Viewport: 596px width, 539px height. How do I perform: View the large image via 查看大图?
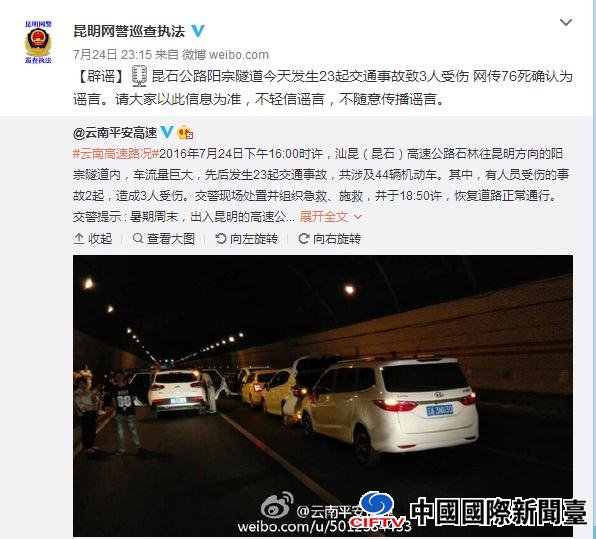tap(163, 239)
